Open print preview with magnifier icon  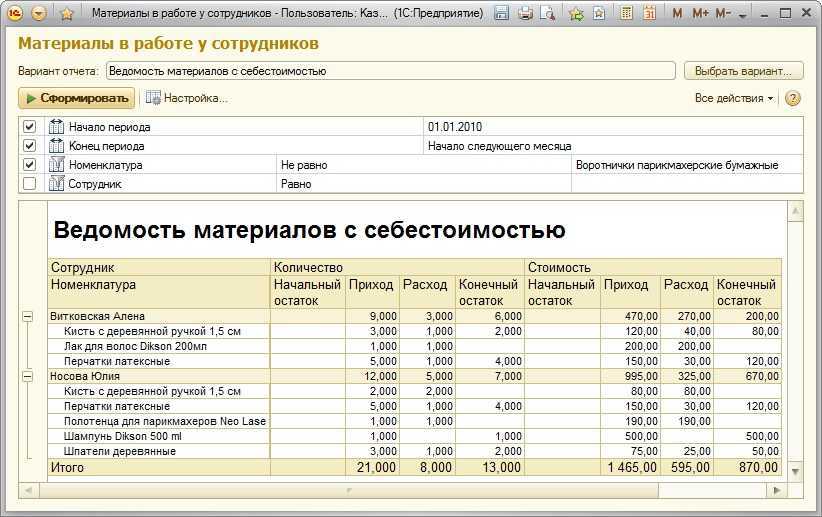pos(547,14)
